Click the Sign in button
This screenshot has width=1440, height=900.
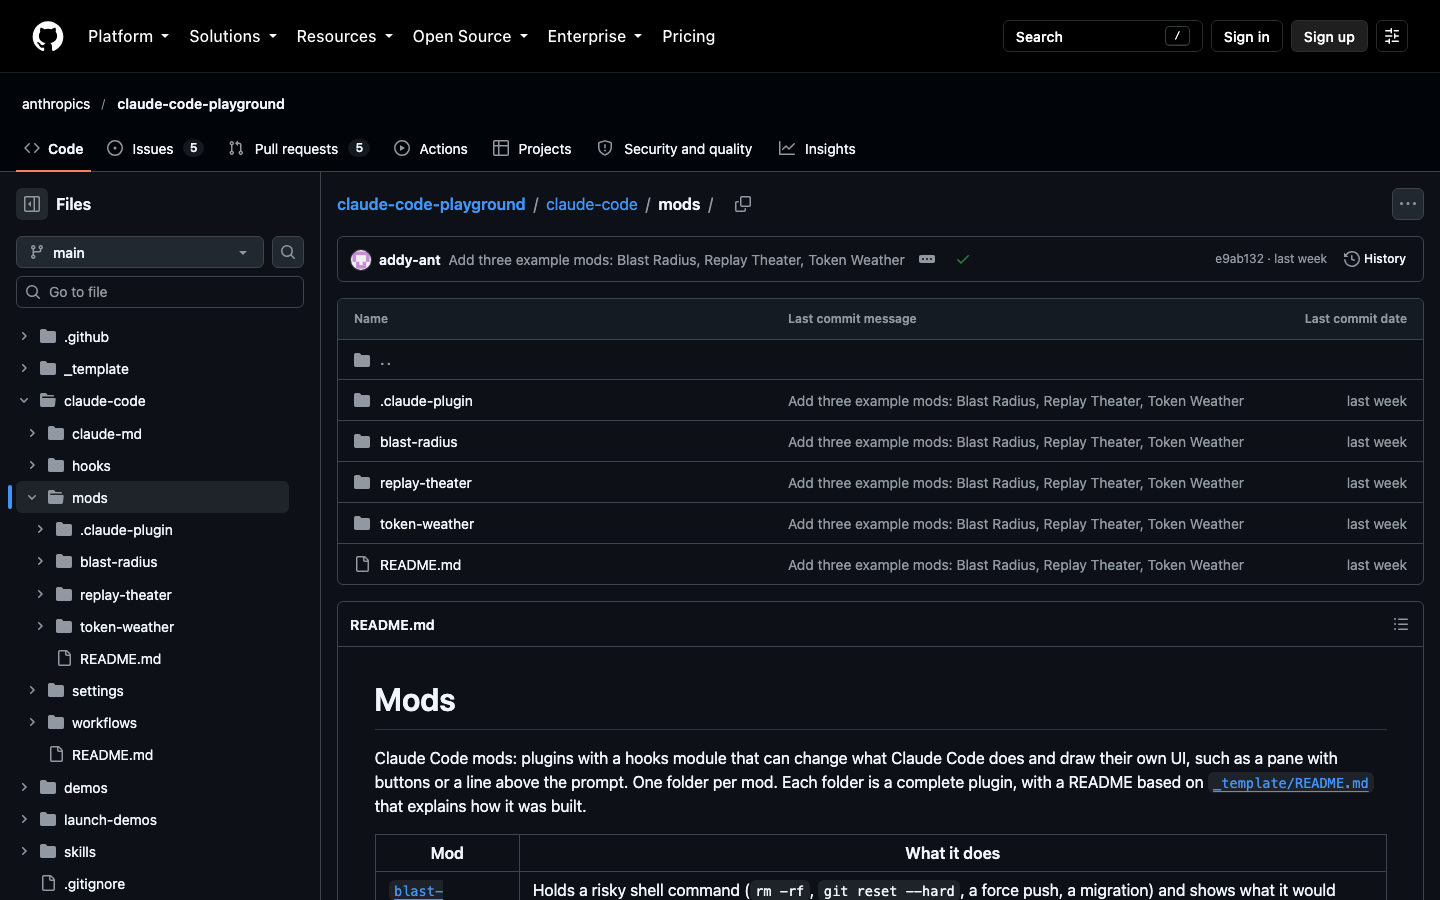1246,36
